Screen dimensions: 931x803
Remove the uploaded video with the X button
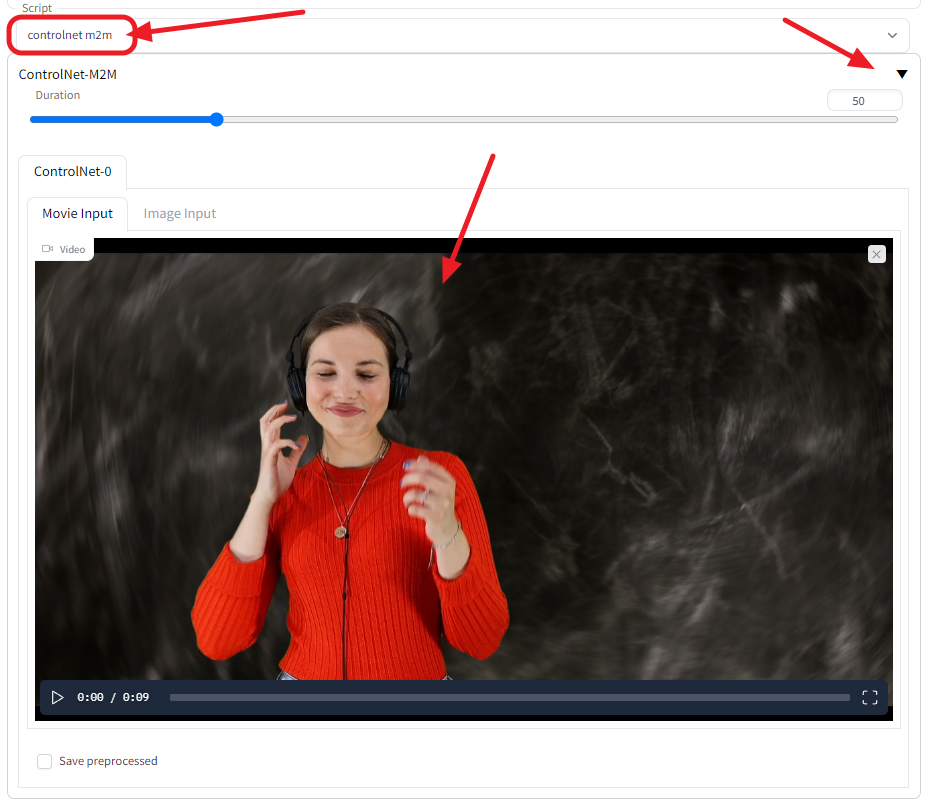tap(876, 254)
